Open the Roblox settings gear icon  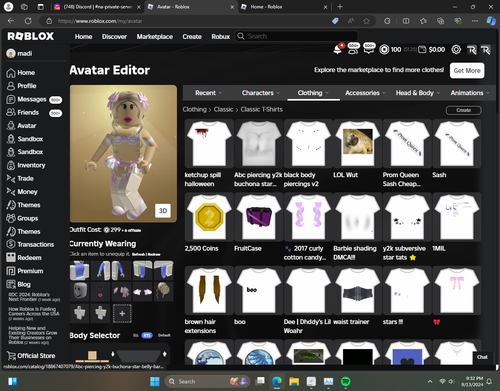(456, 50)
